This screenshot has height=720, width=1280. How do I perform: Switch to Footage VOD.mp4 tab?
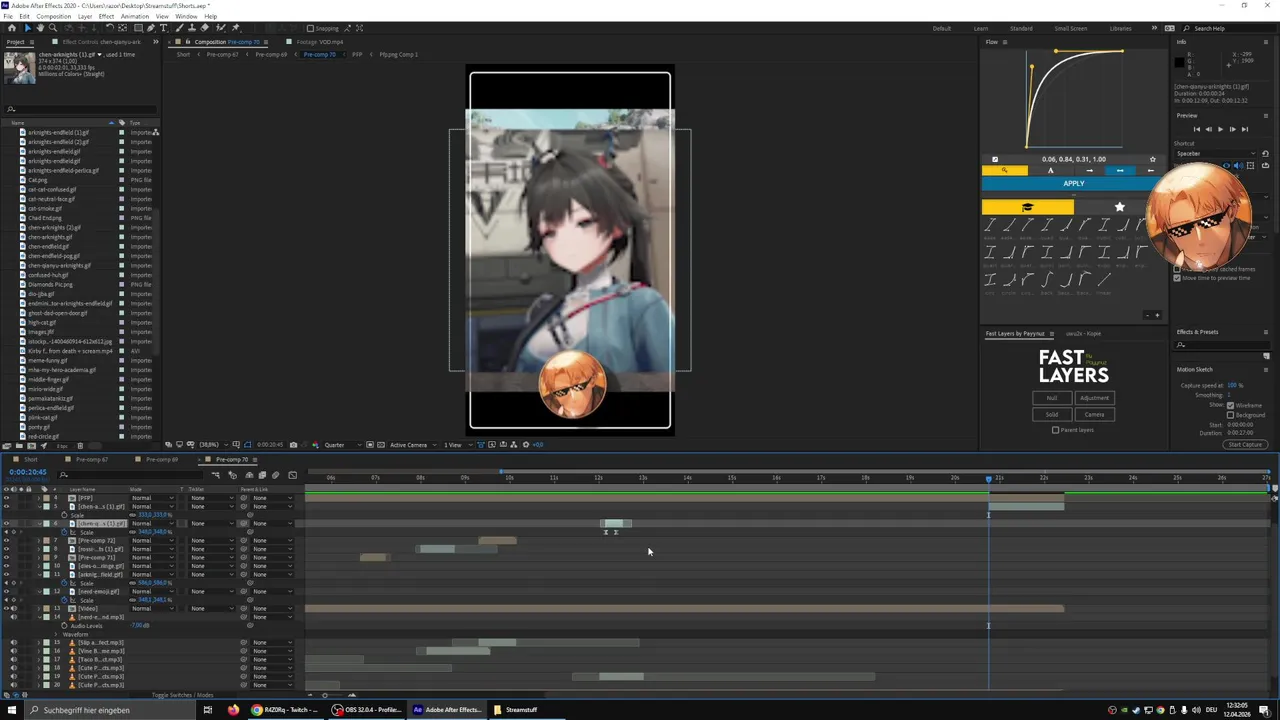click(319, 42)
